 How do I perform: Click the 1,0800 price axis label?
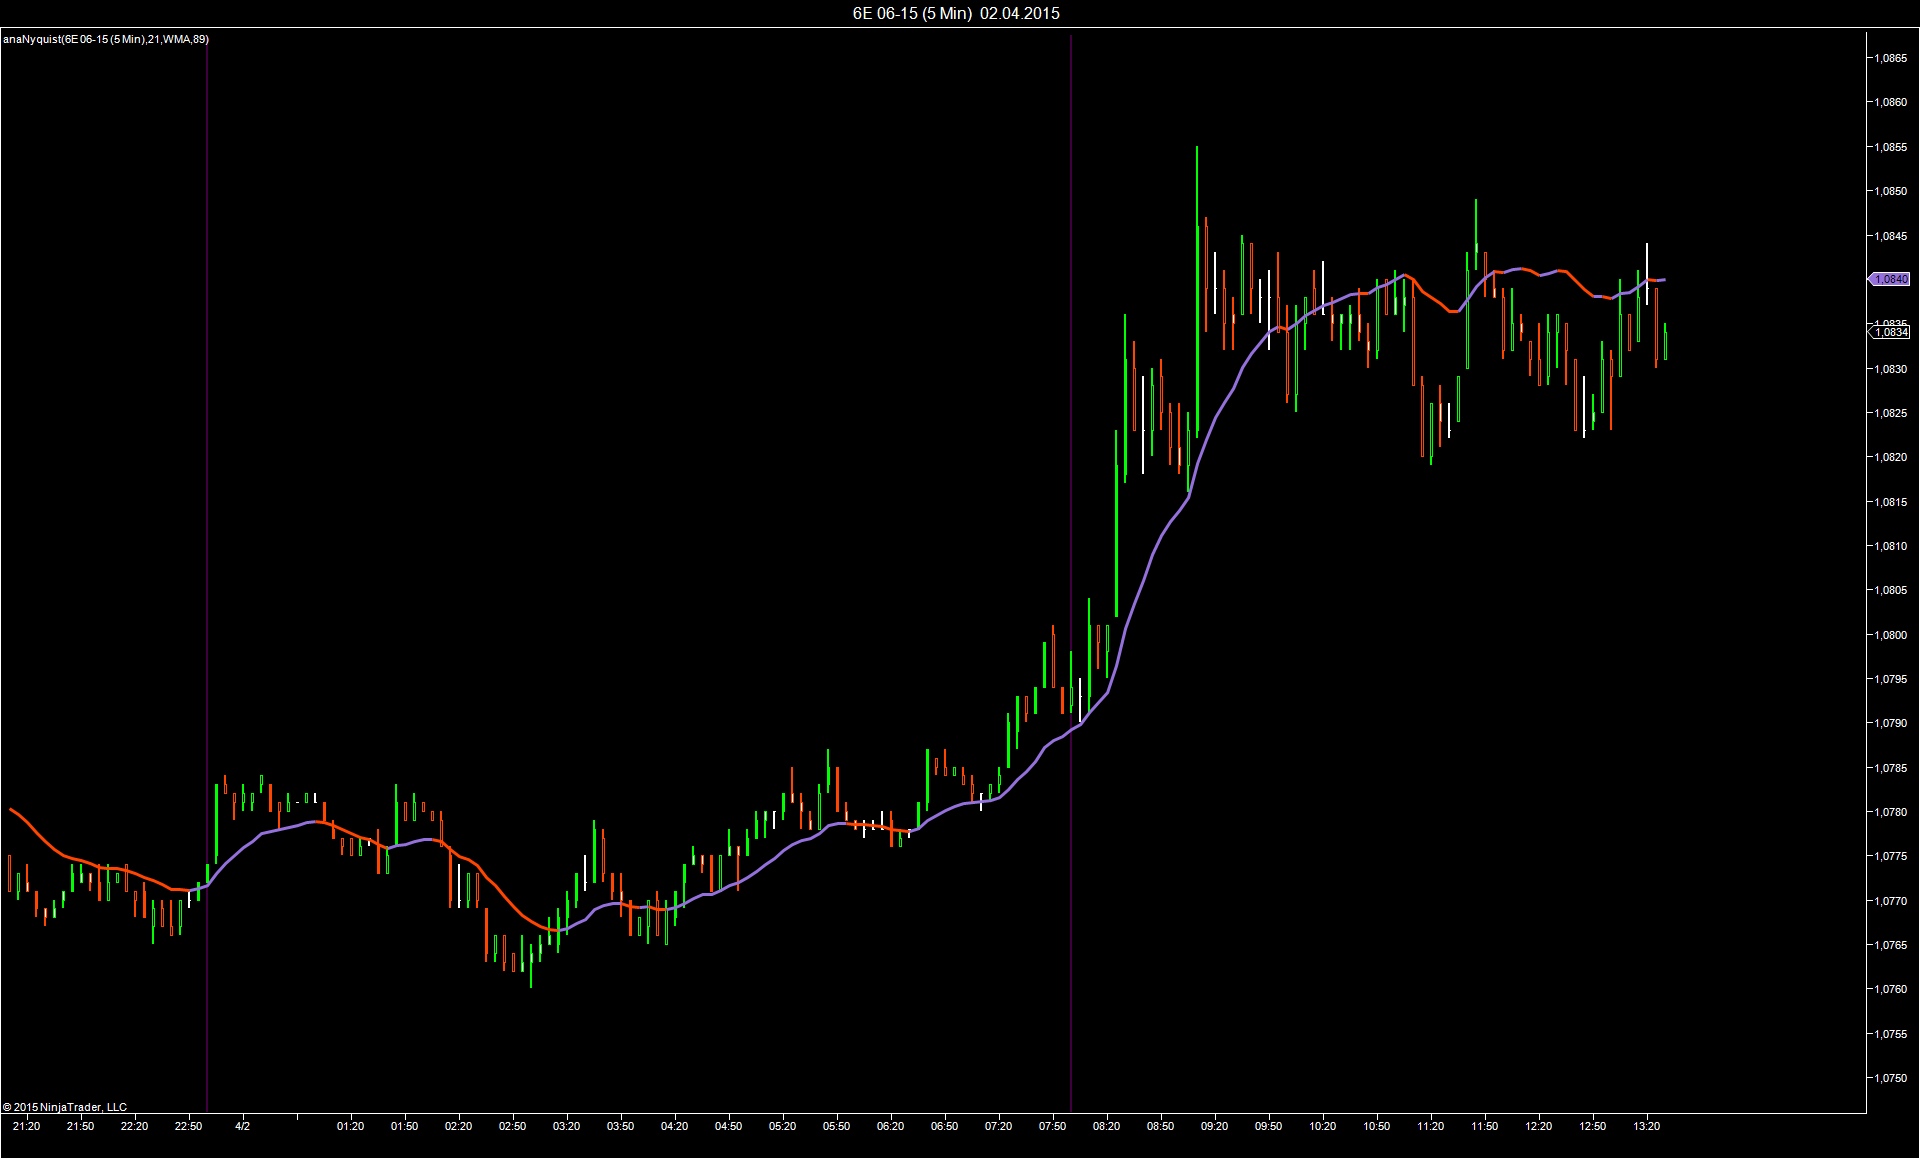[1890, 635]
